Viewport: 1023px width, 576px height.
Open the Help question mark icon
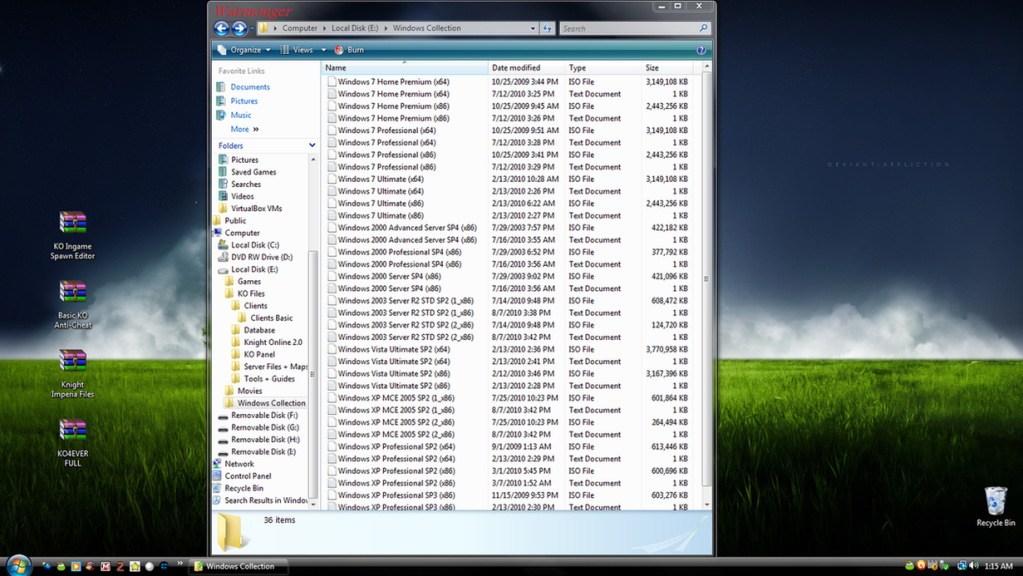tap(701, 50)
